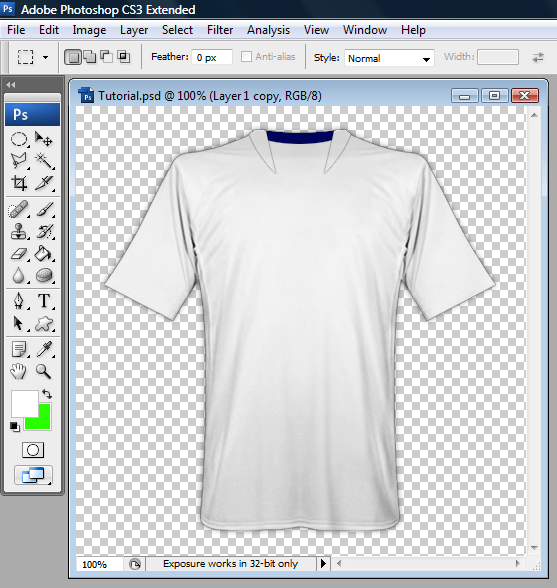Click the Feather pixel input field
557x588 pixels.
[x=212, y=57]
